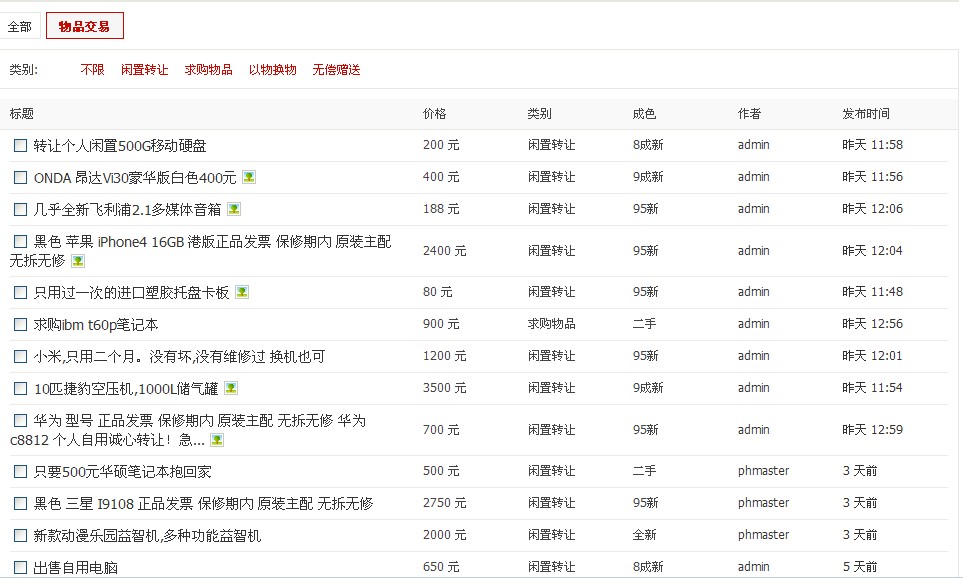
Task: Check the box for 只用过一次的进口塑胶托盘卡板
Action: pos(20,292)
